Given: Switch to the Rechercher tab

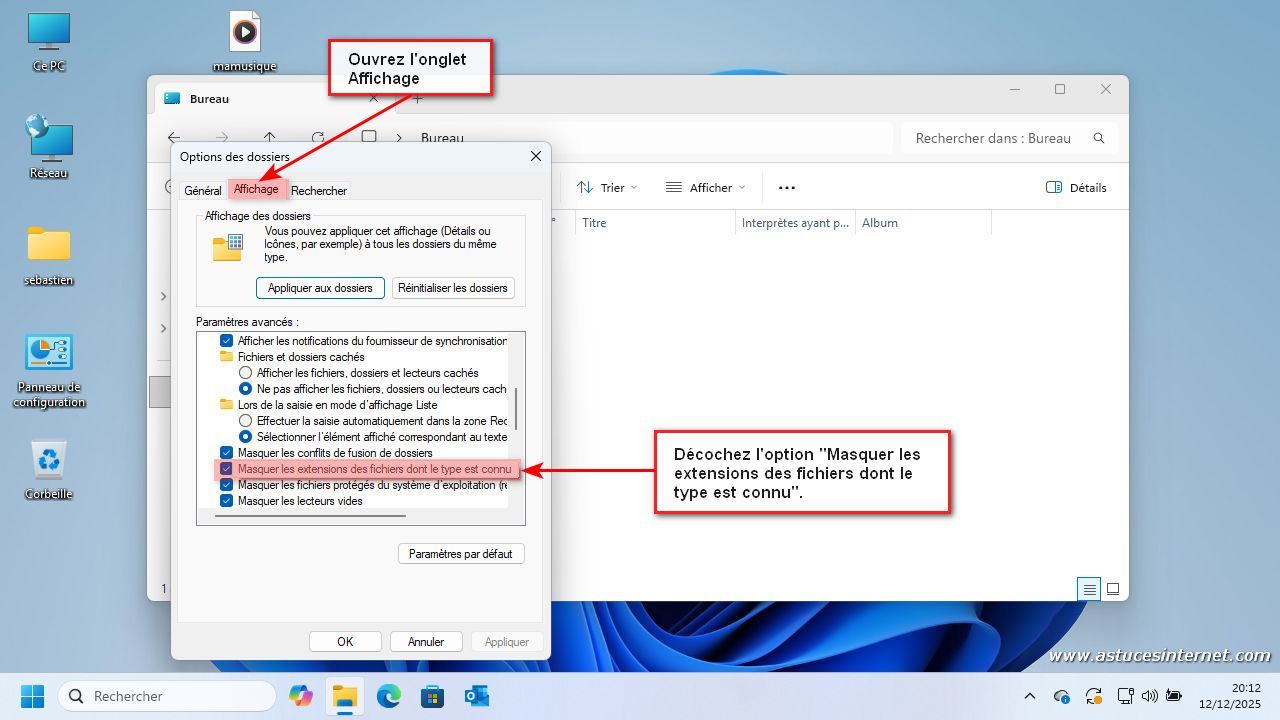Looking at the screenshot, I should pyautogui.click(x=319, y=190).
